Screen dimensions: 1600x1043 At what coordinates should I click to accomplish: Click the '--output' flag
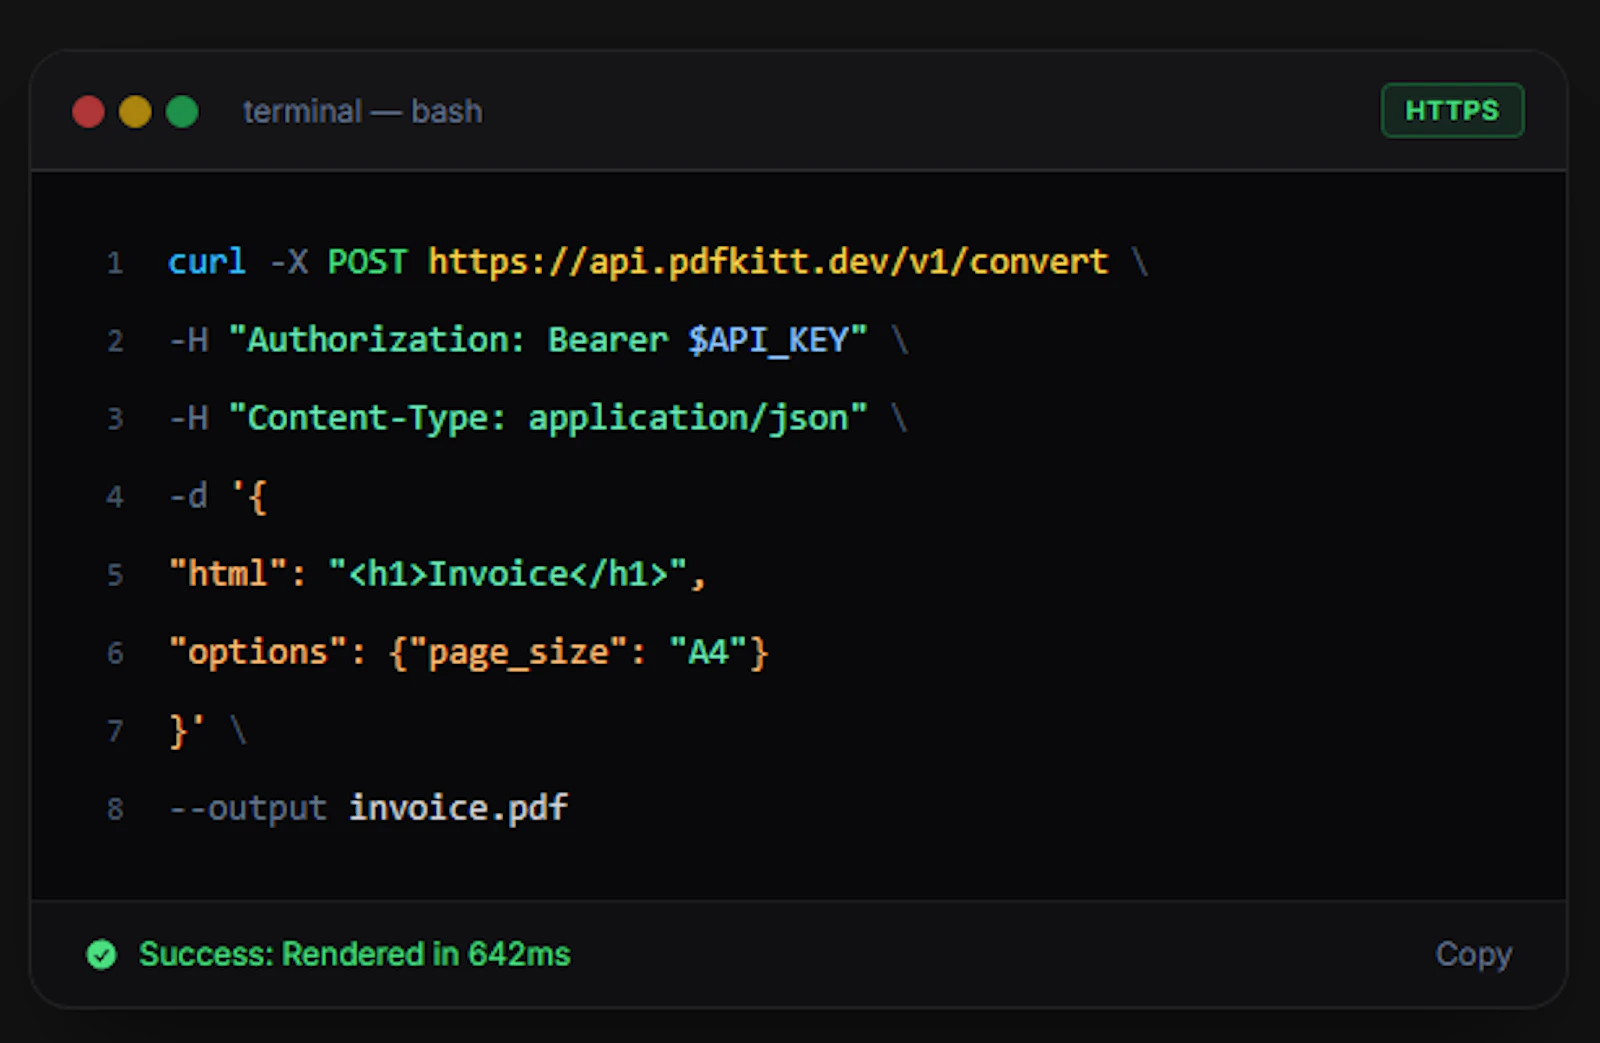coord(248,808)
